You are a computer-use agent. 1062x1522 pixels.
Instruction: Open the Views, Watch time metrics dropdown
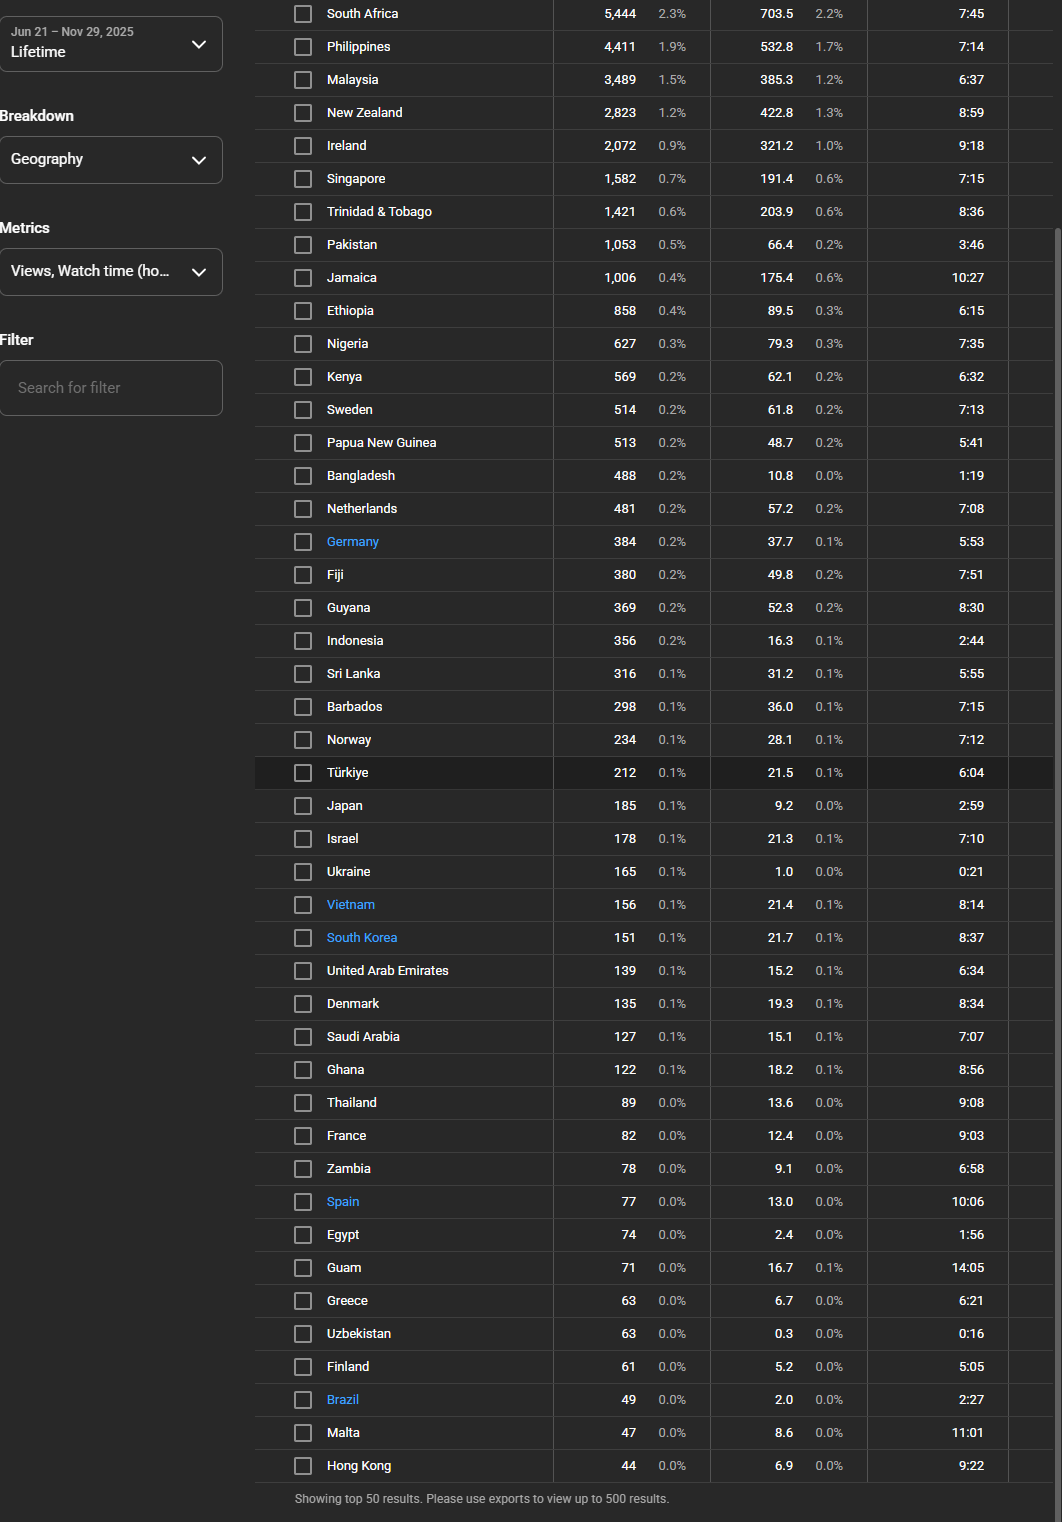(110, 272)
